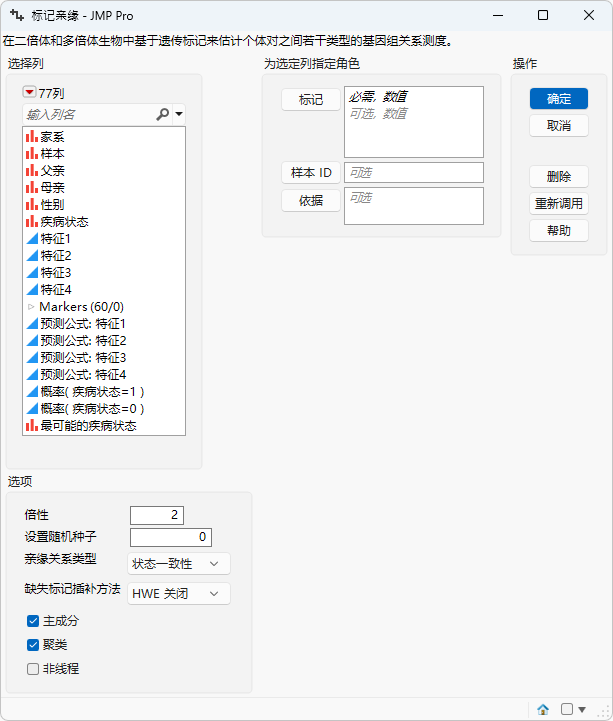This screenshot has width=613, height=721.
Task: Minimize the 标记亲缘 window
Action: point(498,16)
